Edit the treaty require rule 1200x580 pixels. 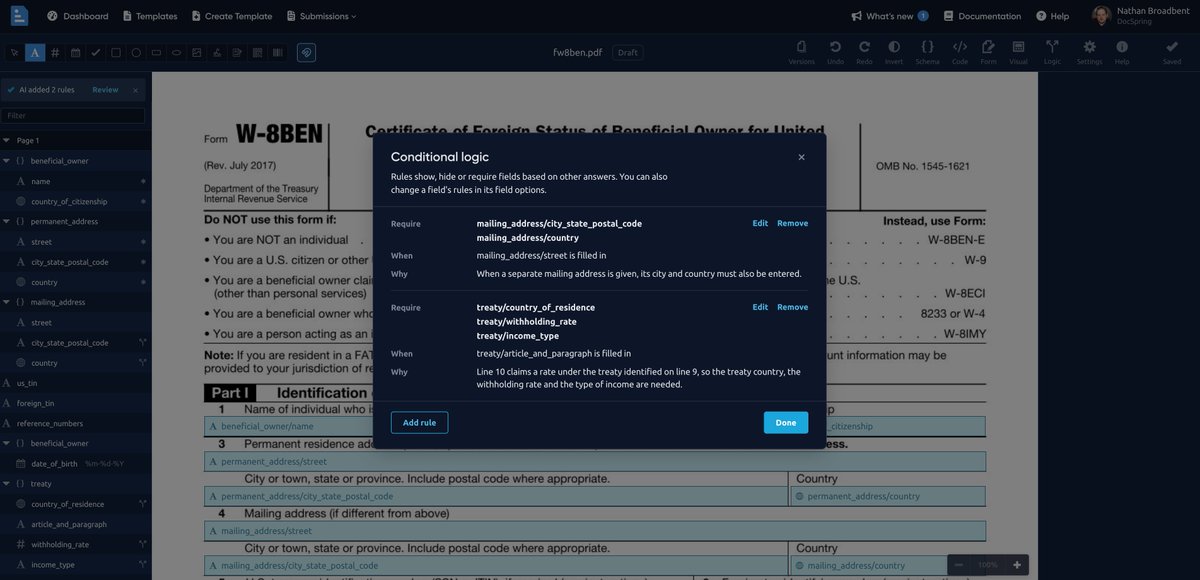[x=760, y=307]
